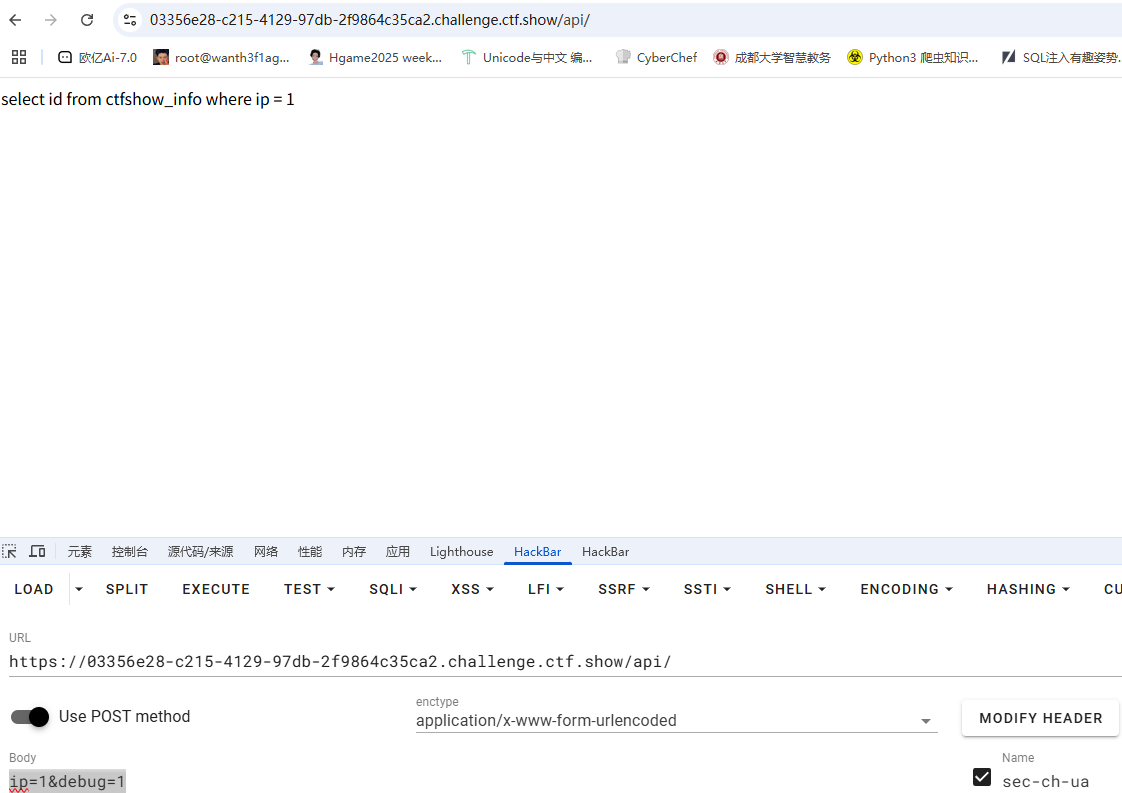Disable the Use POST method switch
1122x793 pixels.
point(30,716)
